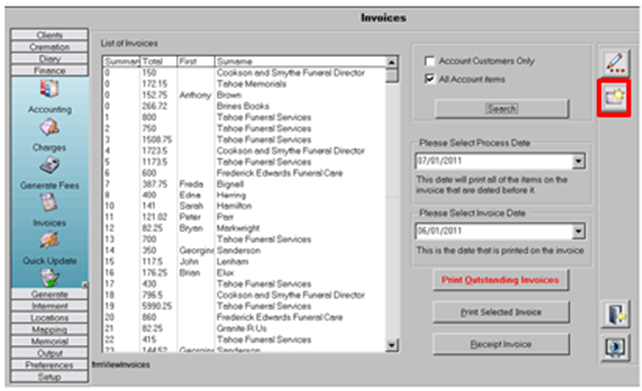Click the checkmark document icon below Quick Update
642x391 pixels.
point(50,278)
